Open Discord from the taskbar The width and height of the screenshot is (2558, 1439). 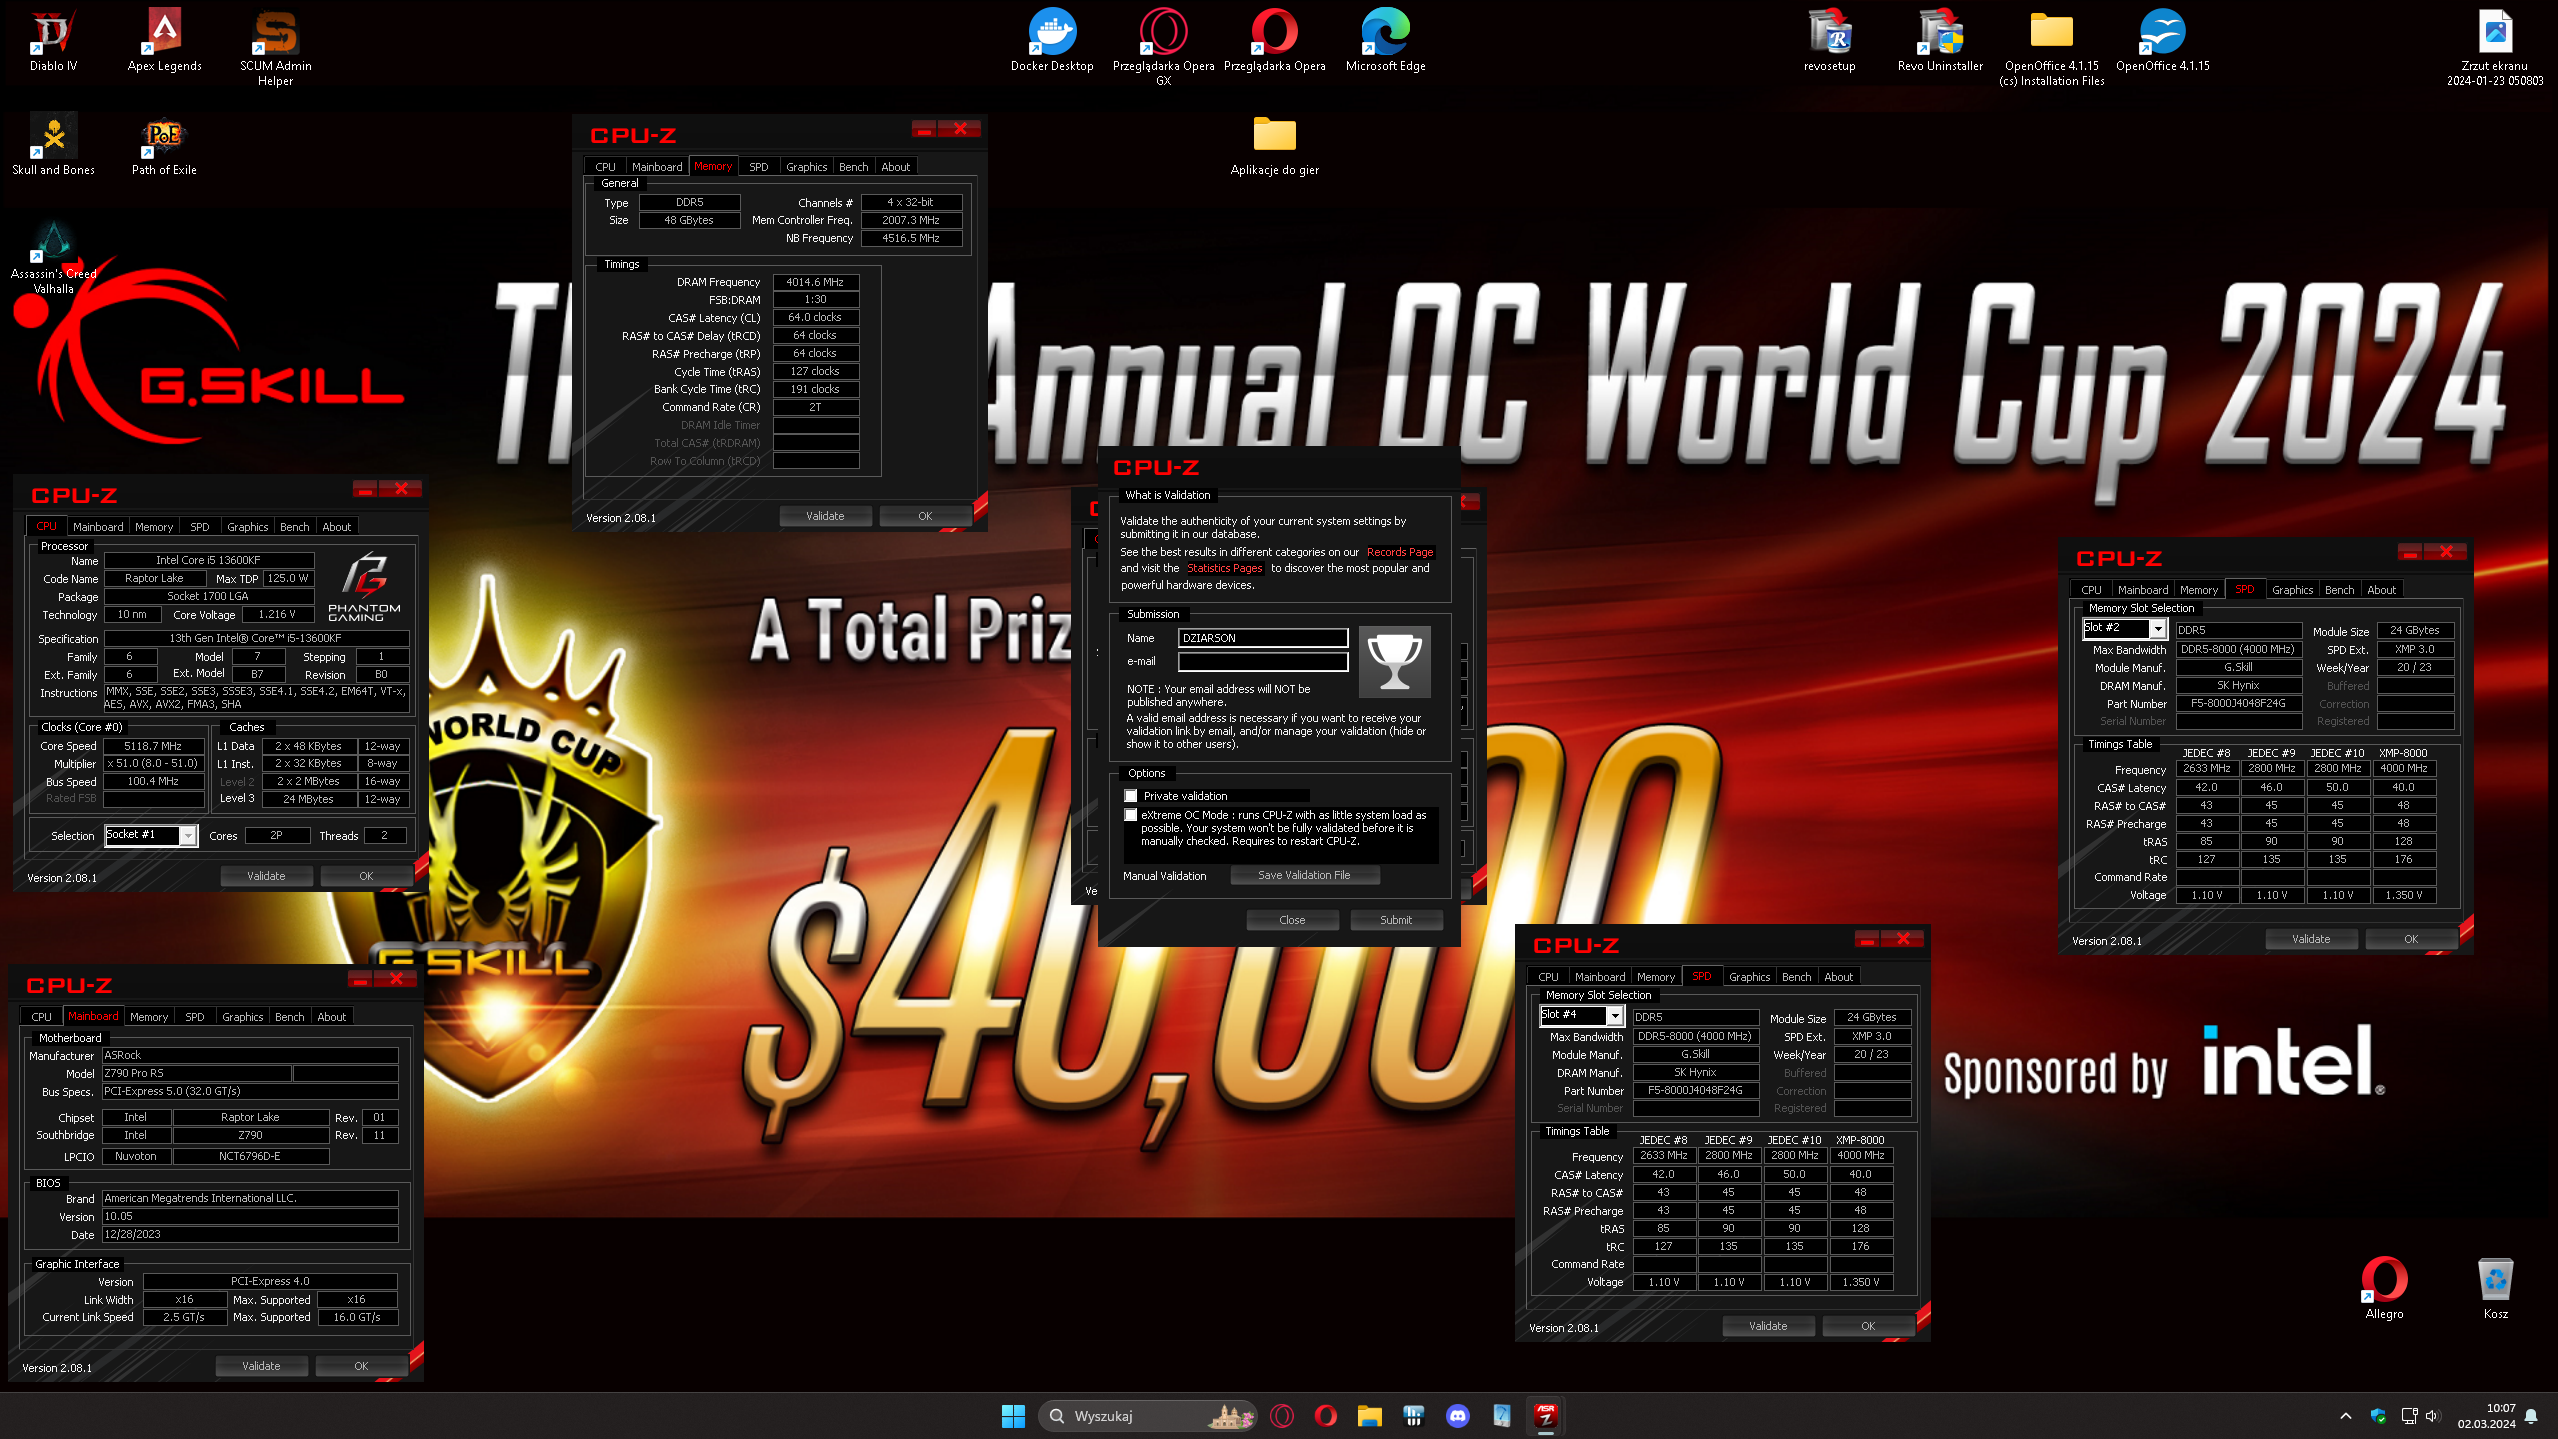click(x=1458, y=1416)
